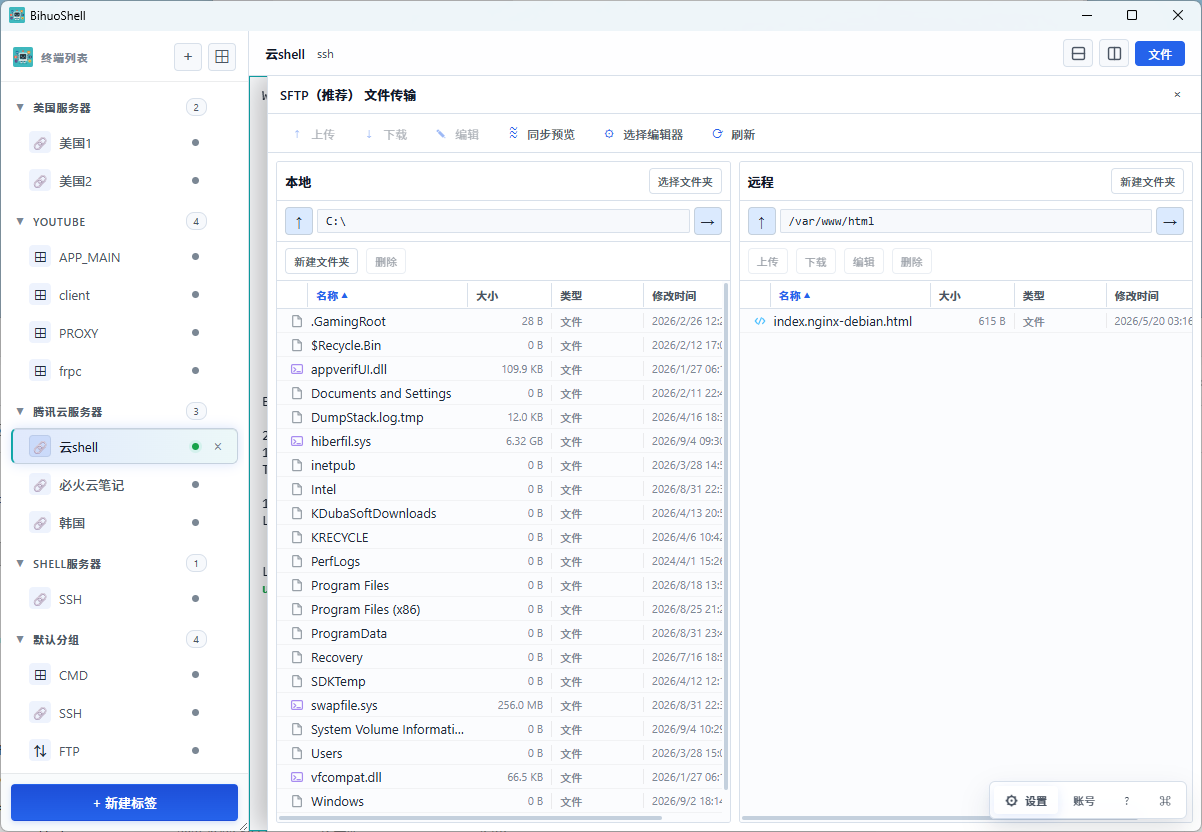The width and height of the screenshot is (1202, 832).
Task: Click 上传 in the SFTP toolbar
Action: tap(313, 134)
